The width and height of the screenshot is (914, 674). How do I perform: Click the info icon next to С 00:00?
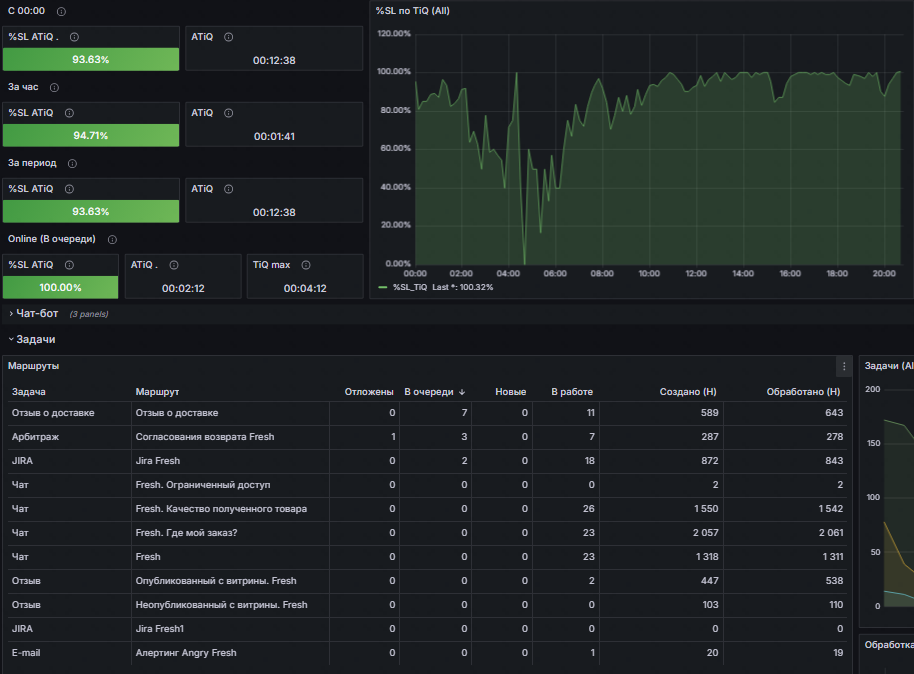pos(62,11)
